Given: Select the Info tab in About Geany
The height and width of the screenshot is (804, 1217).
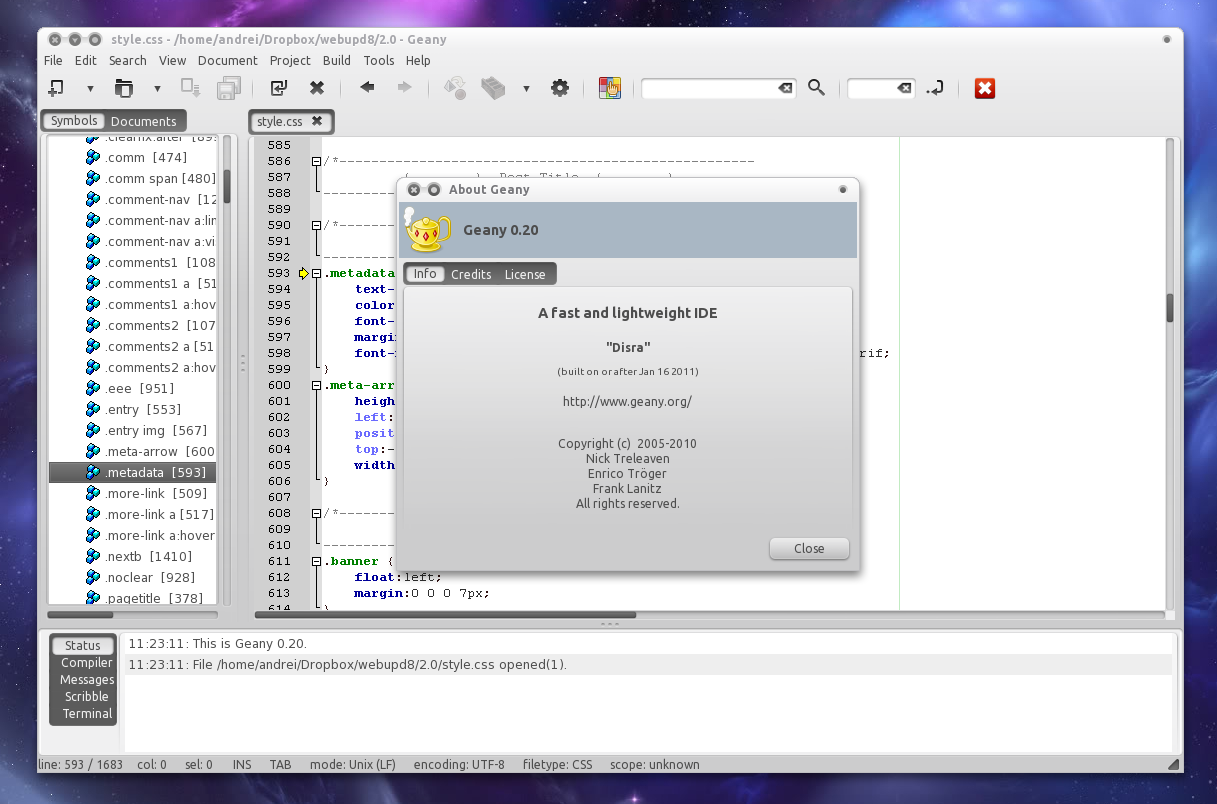Looking at the screenshot, I should [x=425, y=274].
